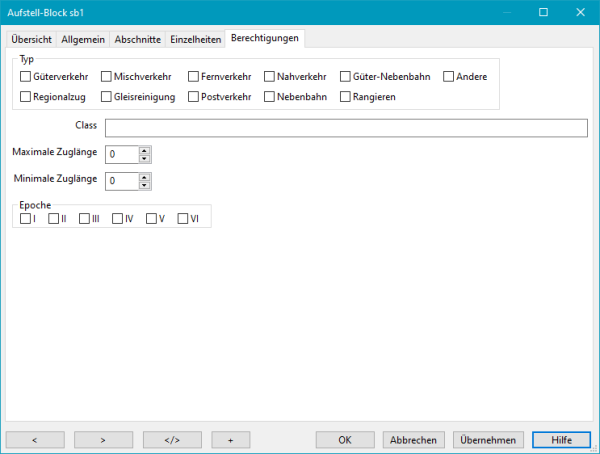600x454 pixels.
Task: Open the Einzelheiten tab
Action: click(195, 39)
